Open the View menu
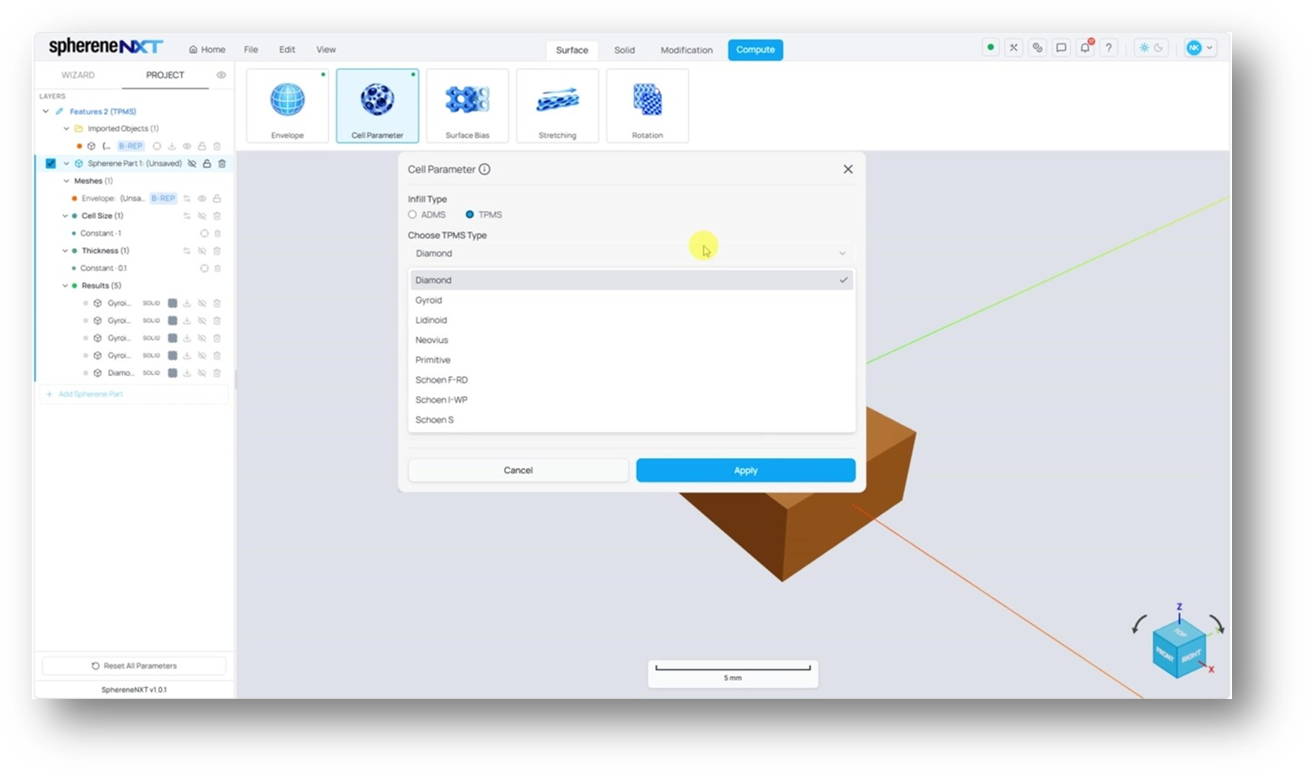 [x=326, y=50]
